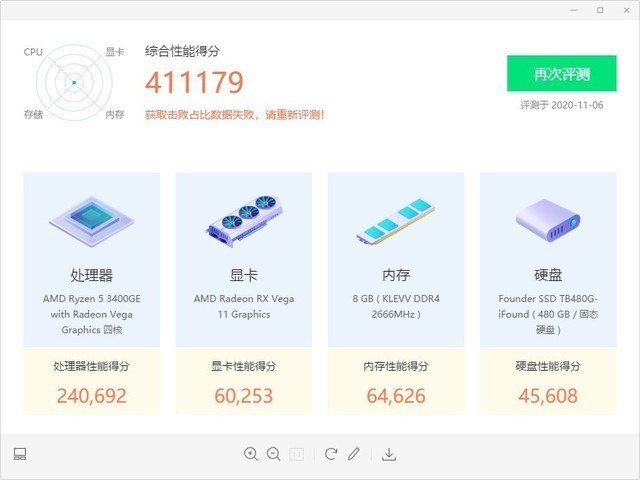Open the pencil edit tool
The height and width of the screenshot is (480, 640).
(354, 454)
